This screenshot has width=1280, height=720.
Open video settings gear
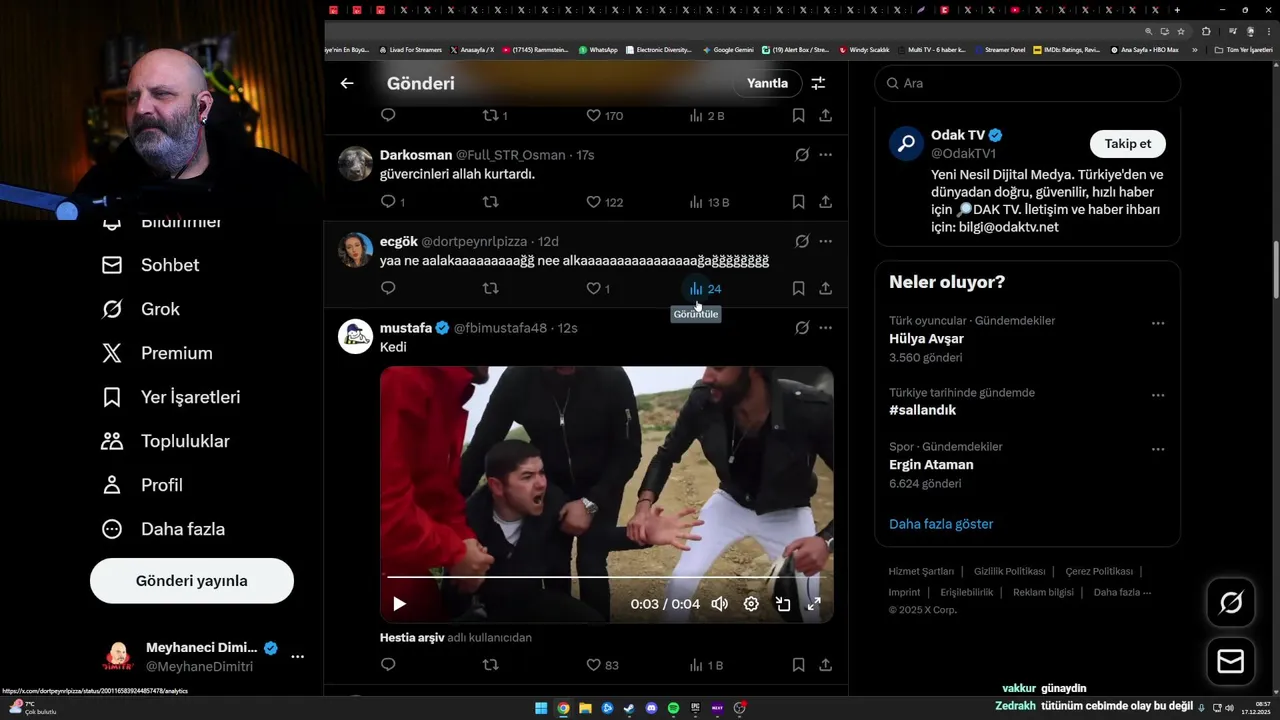tap(751, 604)
